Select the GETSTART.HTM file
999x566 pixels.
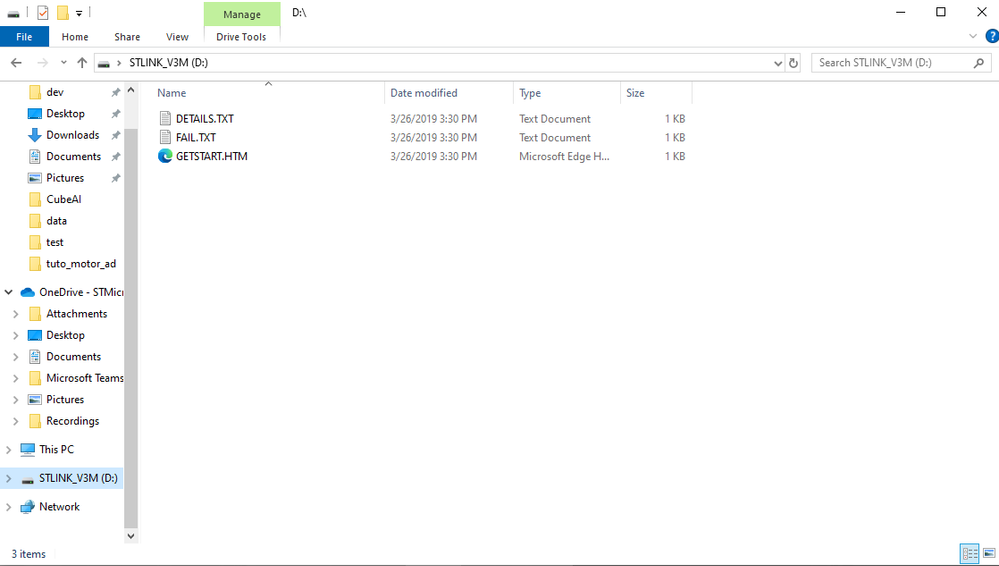click(212, 156)
